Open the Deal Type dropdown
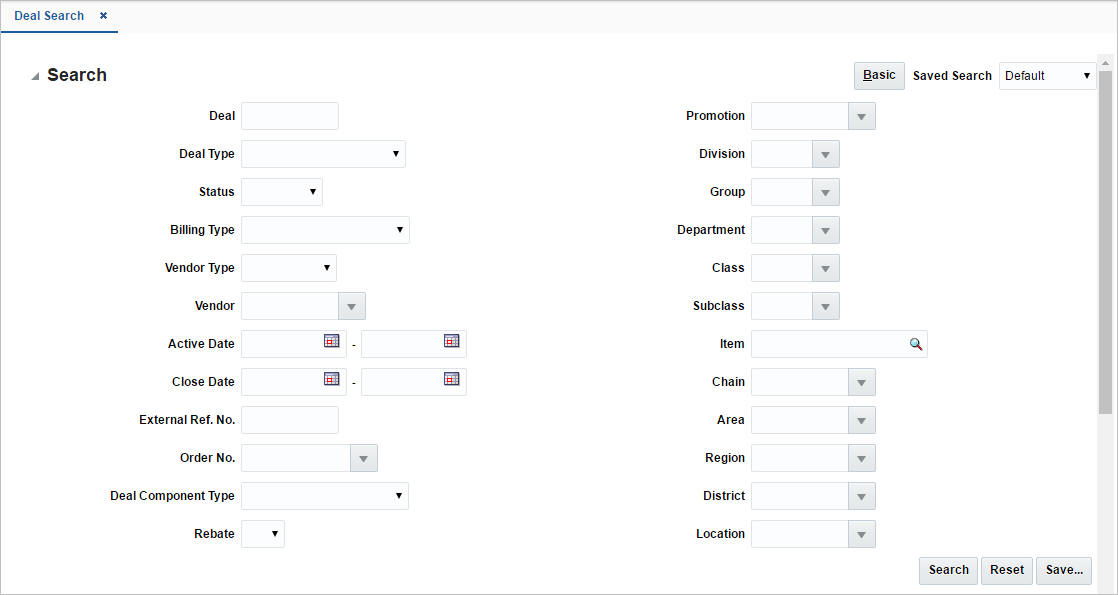 397,154
